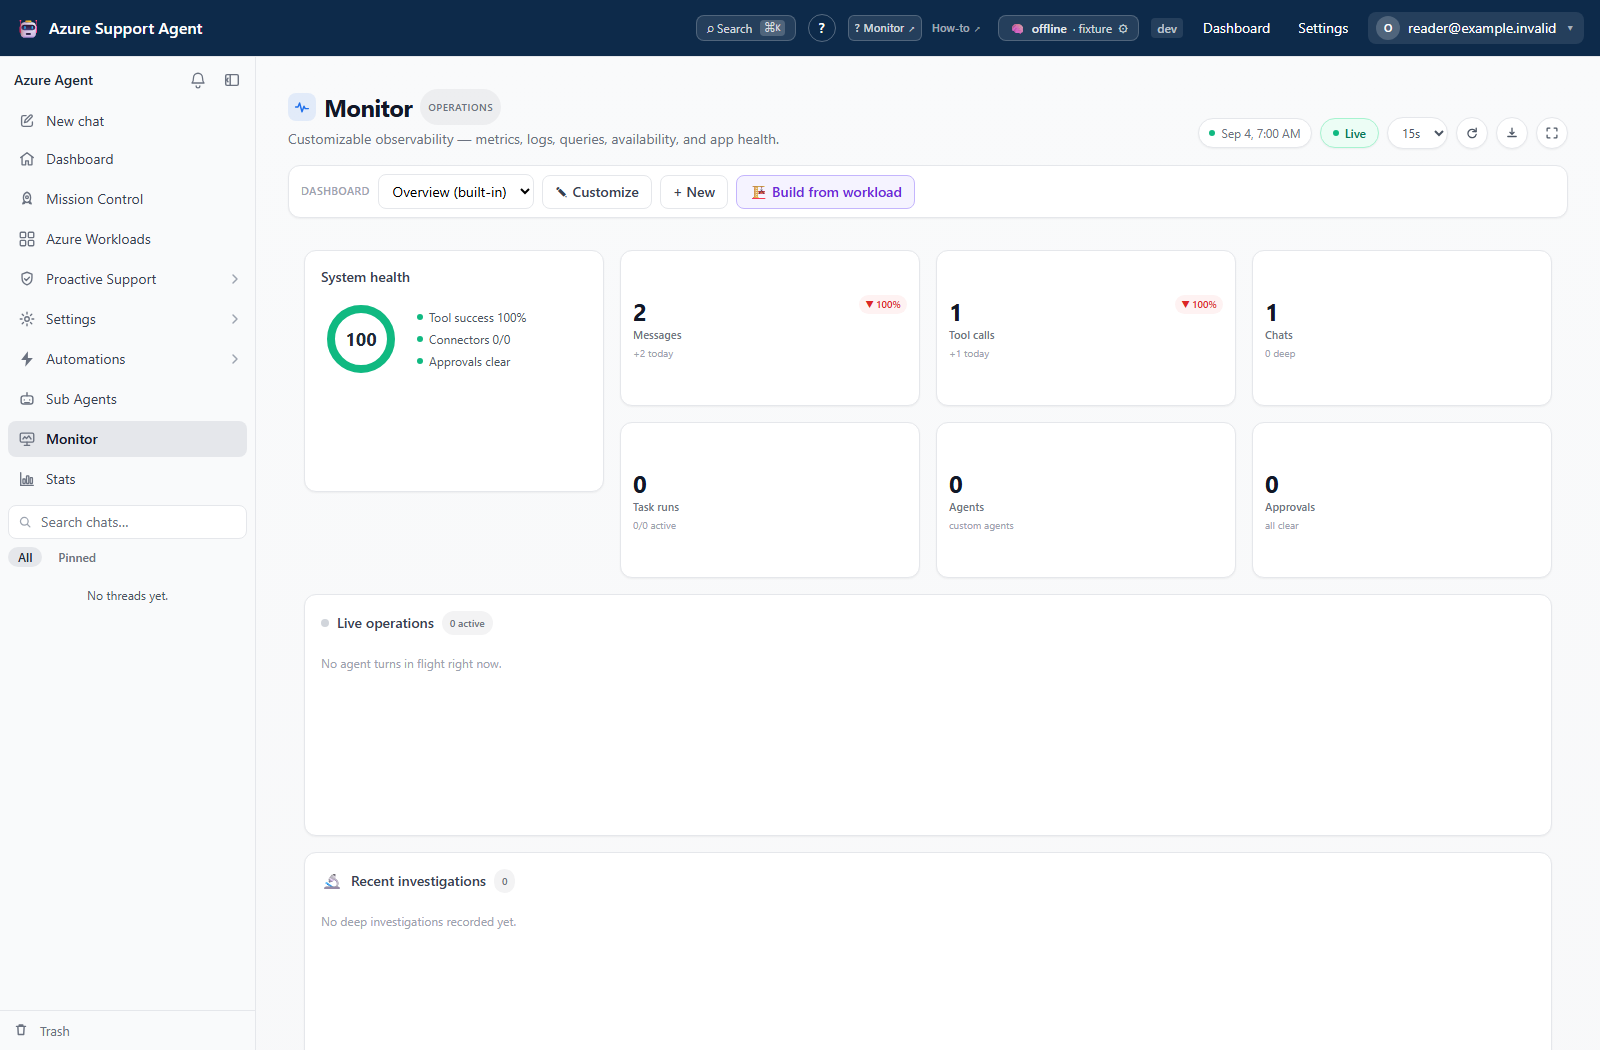Open the How-to link in header

956,28
